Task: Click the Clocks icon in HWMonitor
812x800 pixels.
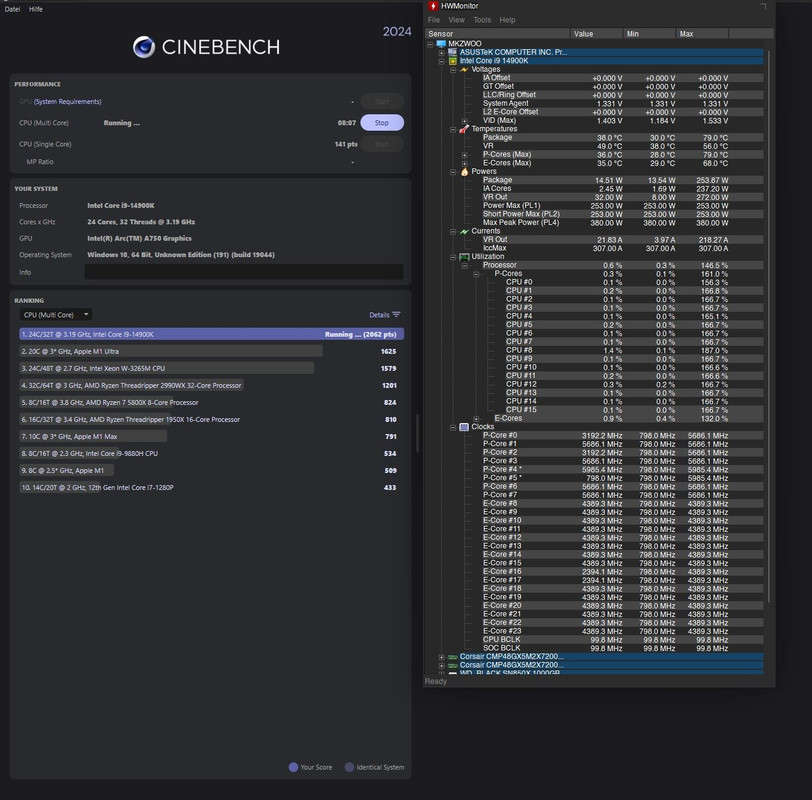Action: tap(464, 427)
